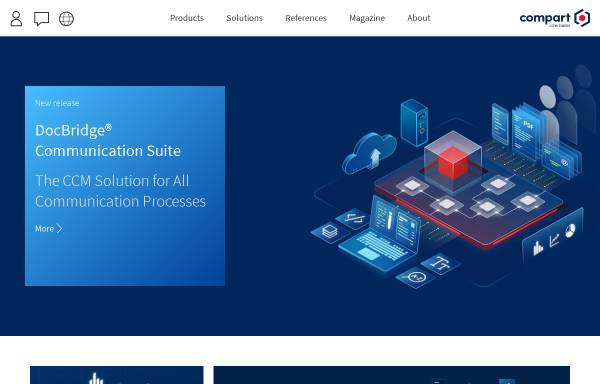Open the About menu
Viewport: 600px width, 384px height.
pos(419,18)
